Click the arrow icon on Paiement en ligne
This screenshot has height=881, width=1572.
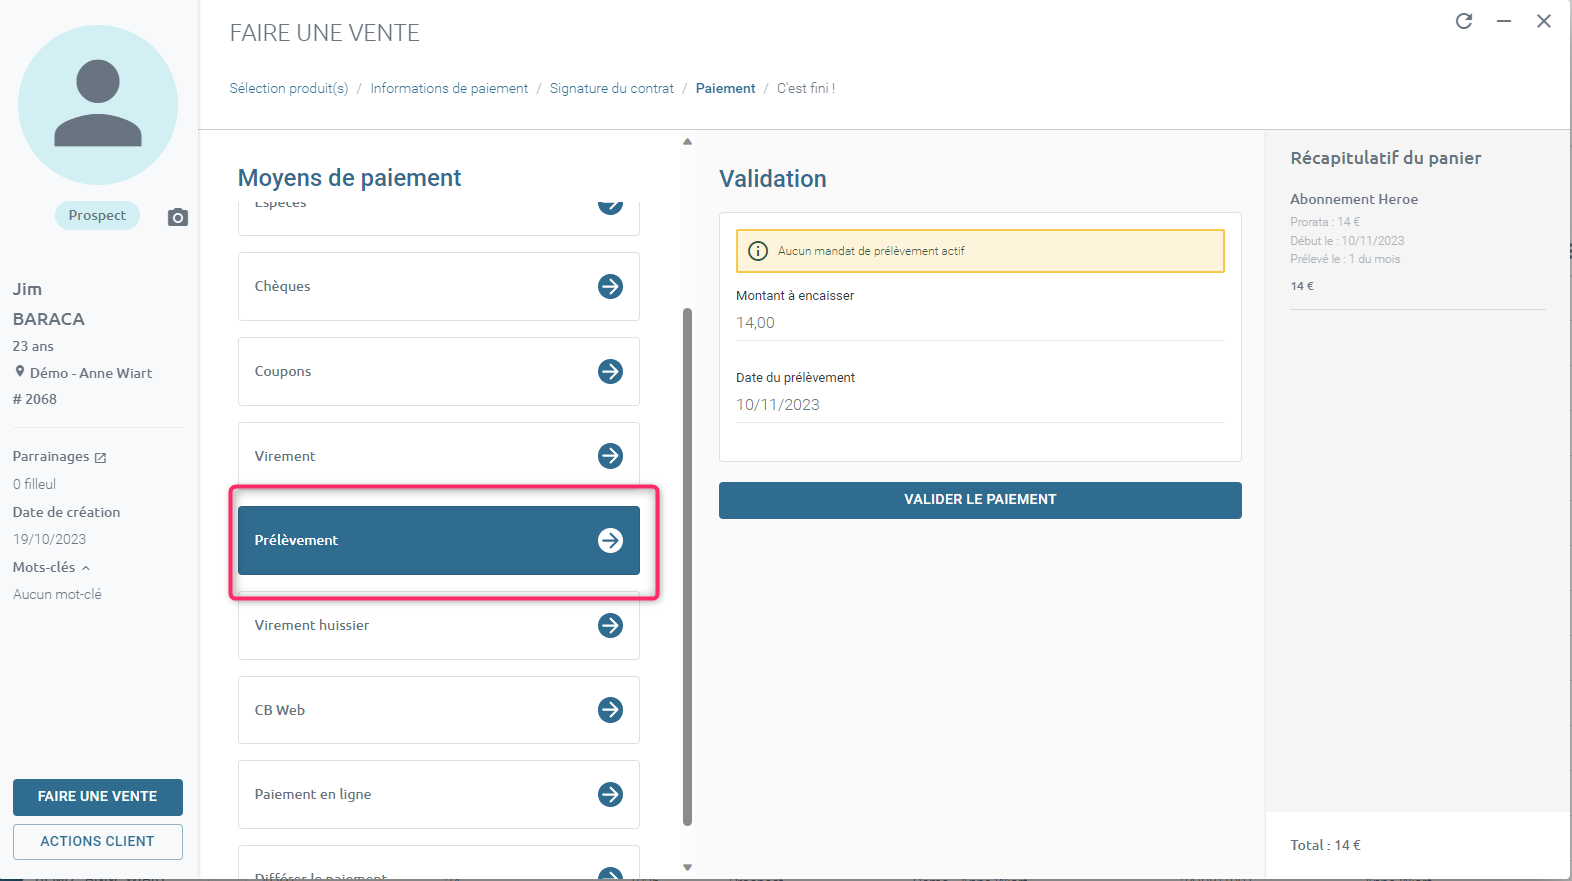click(610, 794)
